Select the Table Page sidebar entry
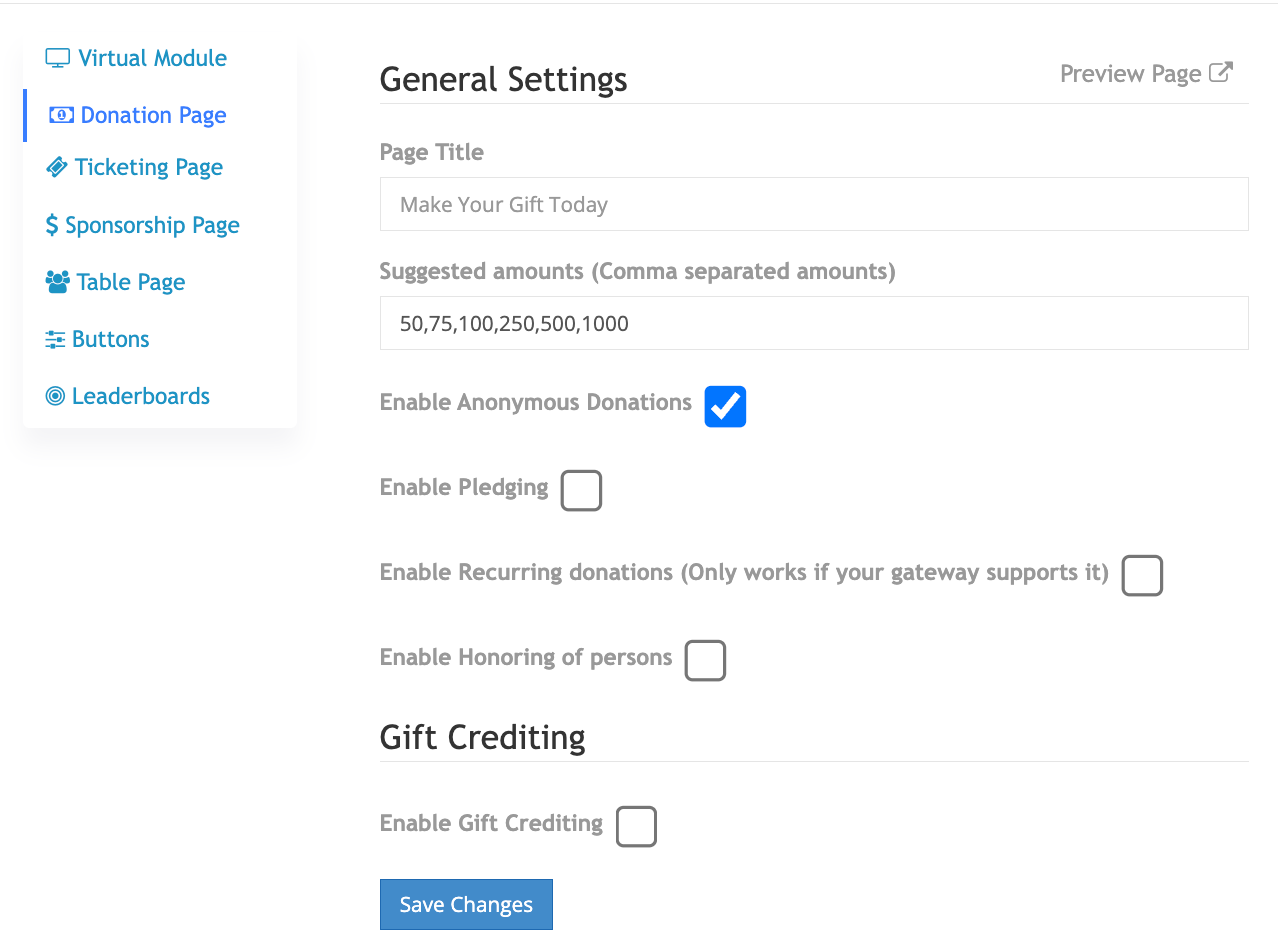 coord(116,282)
